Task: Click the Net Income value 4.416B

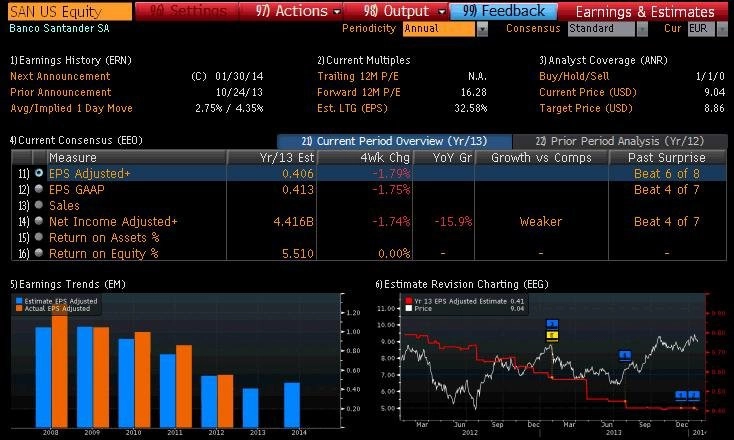Action: click(294, 221)
